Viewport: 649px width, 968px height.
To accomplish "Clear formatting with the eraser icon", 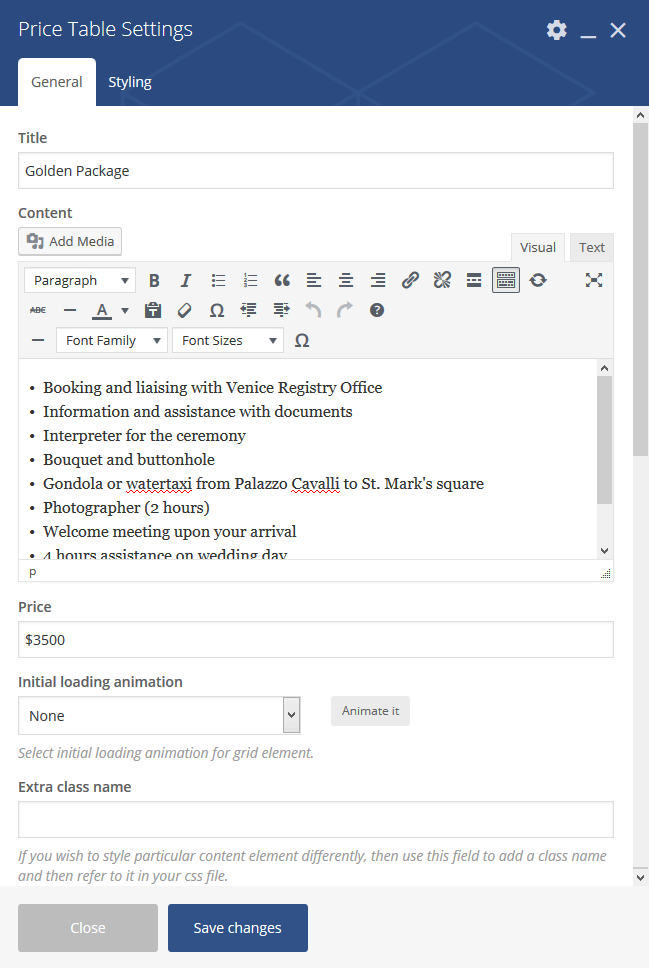I will [x=185, y=311].
